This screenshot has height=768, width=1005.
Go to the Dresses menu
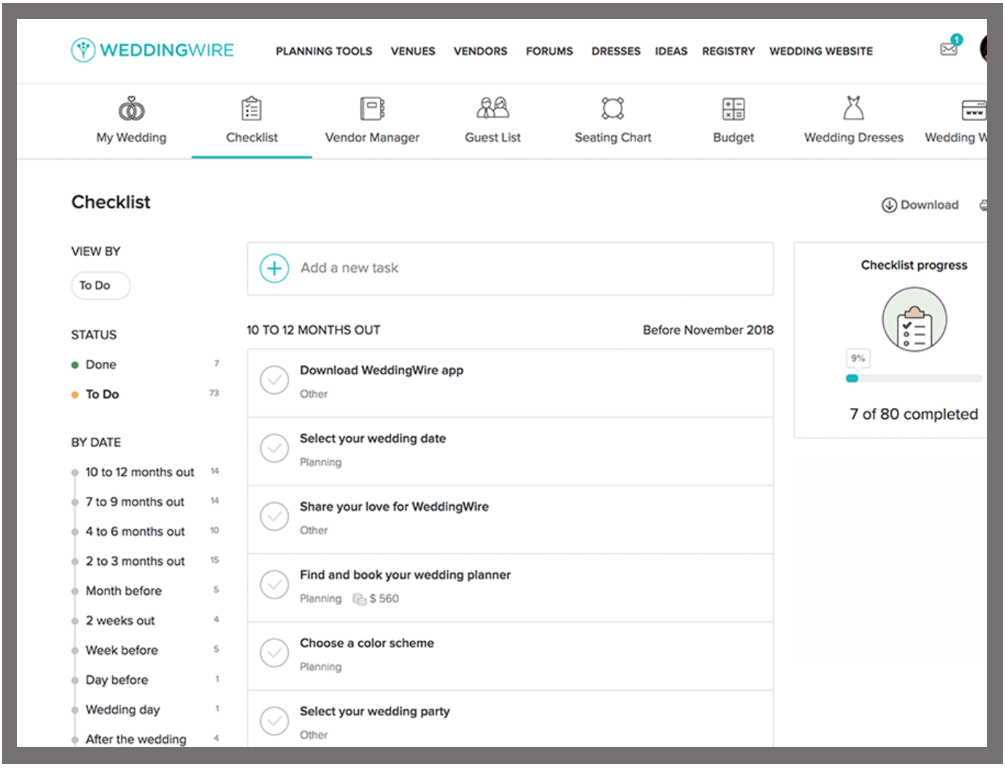pos(616,51)
